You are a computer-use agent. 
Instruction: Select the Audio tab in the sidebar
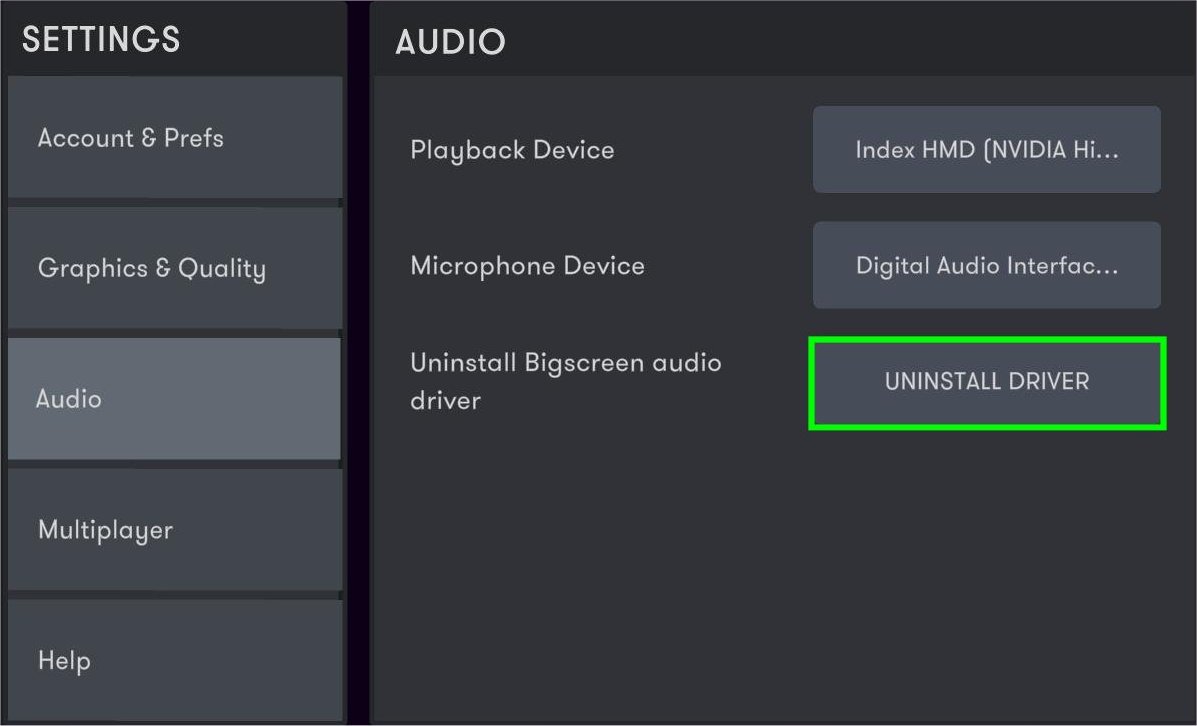(x=175, y=399)
